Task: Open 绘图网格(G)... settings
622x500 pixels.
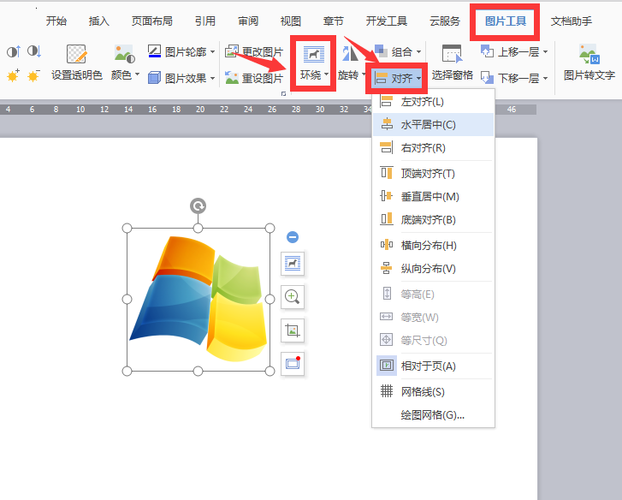Action: (433, 415)
